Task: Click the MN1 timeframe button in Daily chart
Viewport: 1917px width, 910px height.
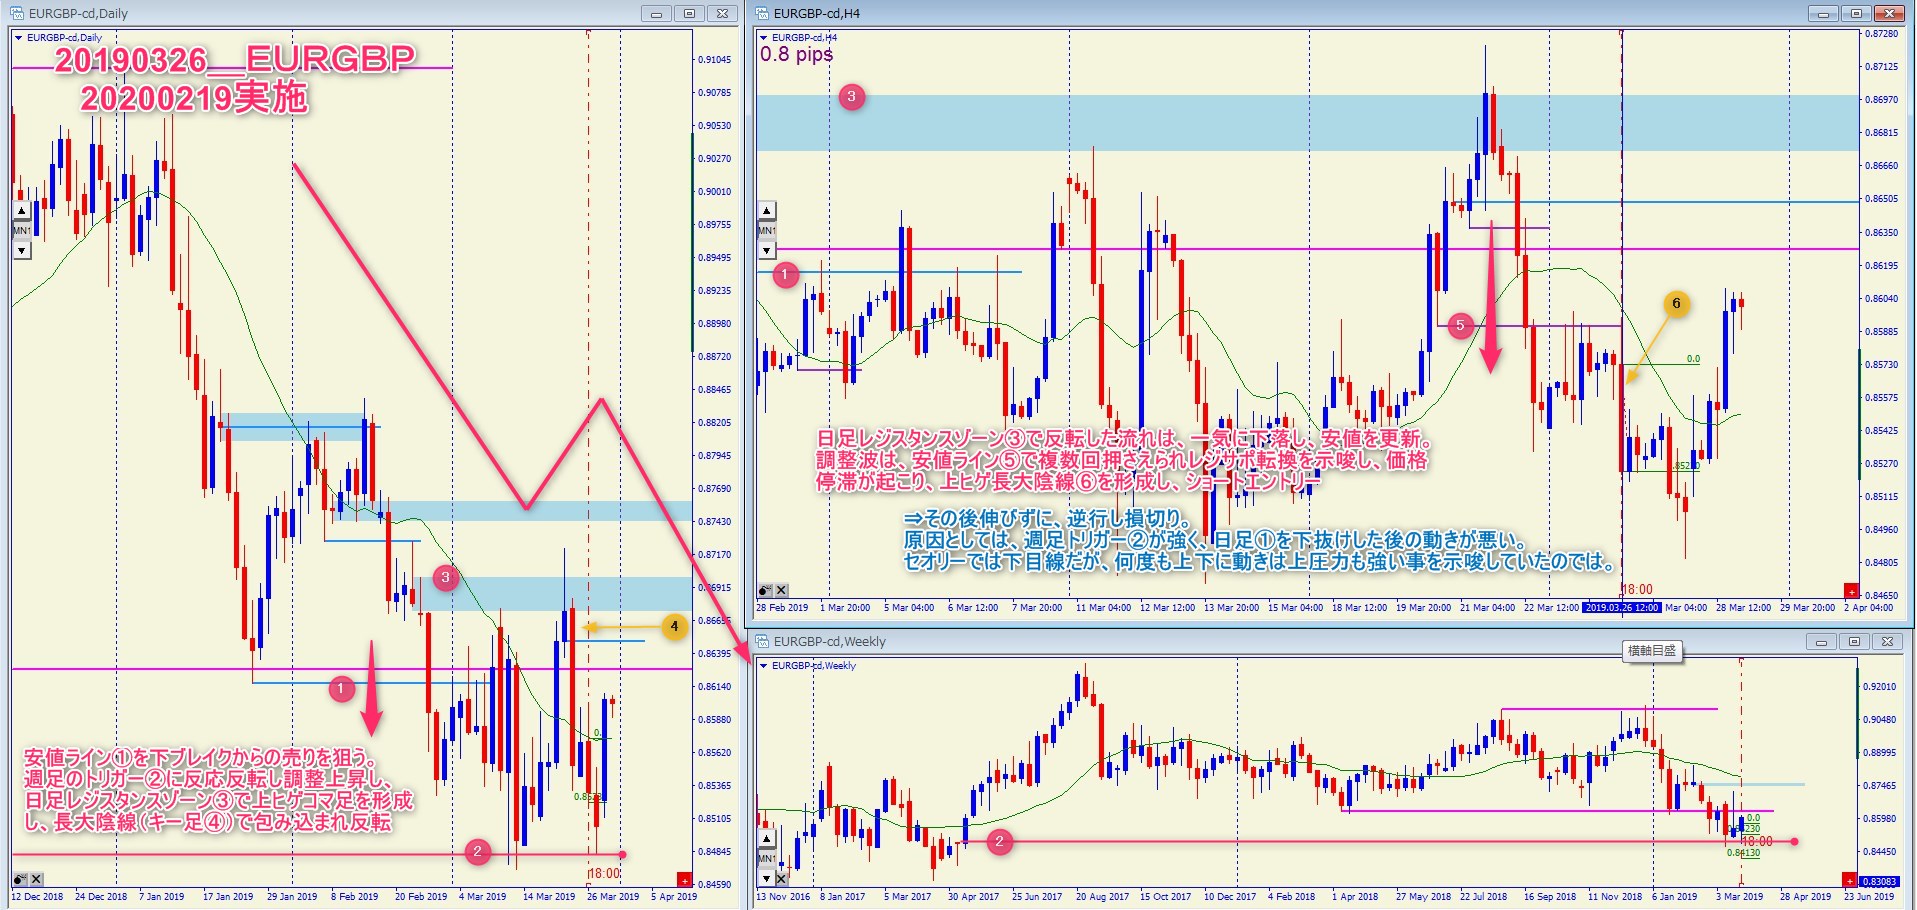Action: [x=21, y=231]
